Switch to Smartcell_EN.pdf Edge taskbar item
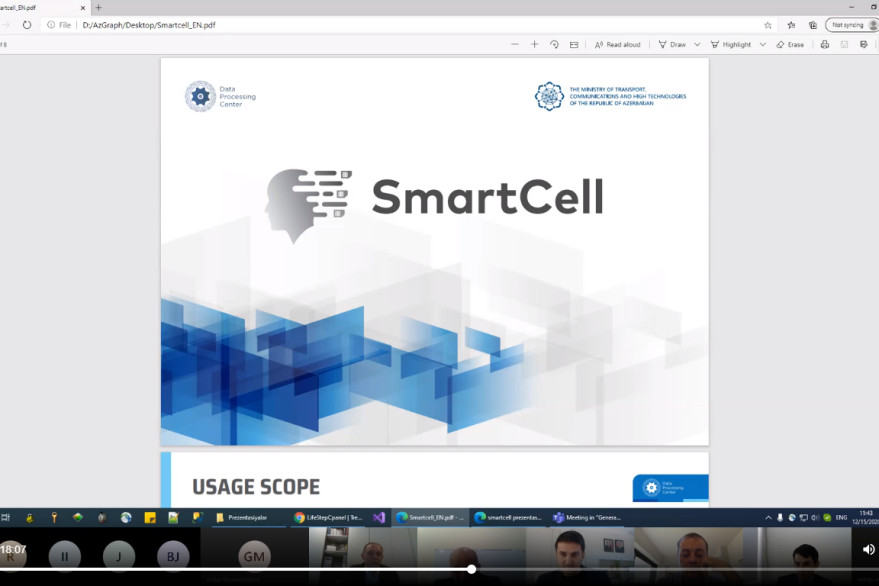 pos(431,518)
